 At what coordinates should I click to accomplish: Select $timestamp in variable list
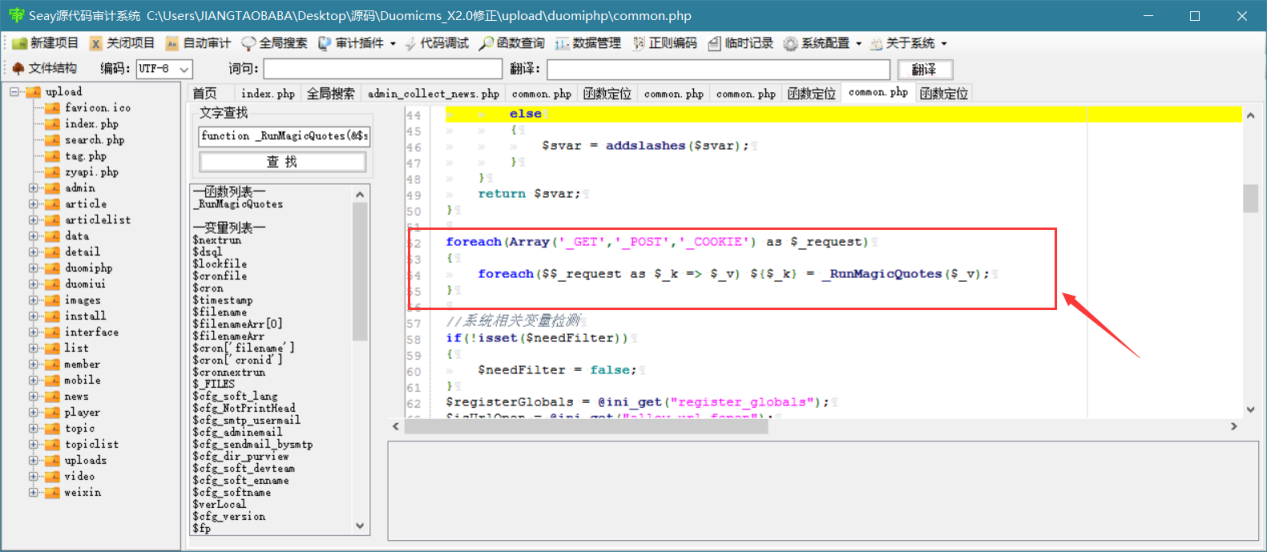click(x=222, y=300)
